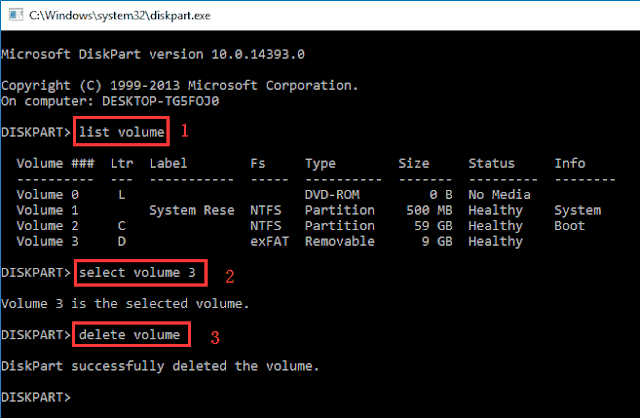
Task: Click drive letter D in Volume 3 row
Action: tap(122, 241)
